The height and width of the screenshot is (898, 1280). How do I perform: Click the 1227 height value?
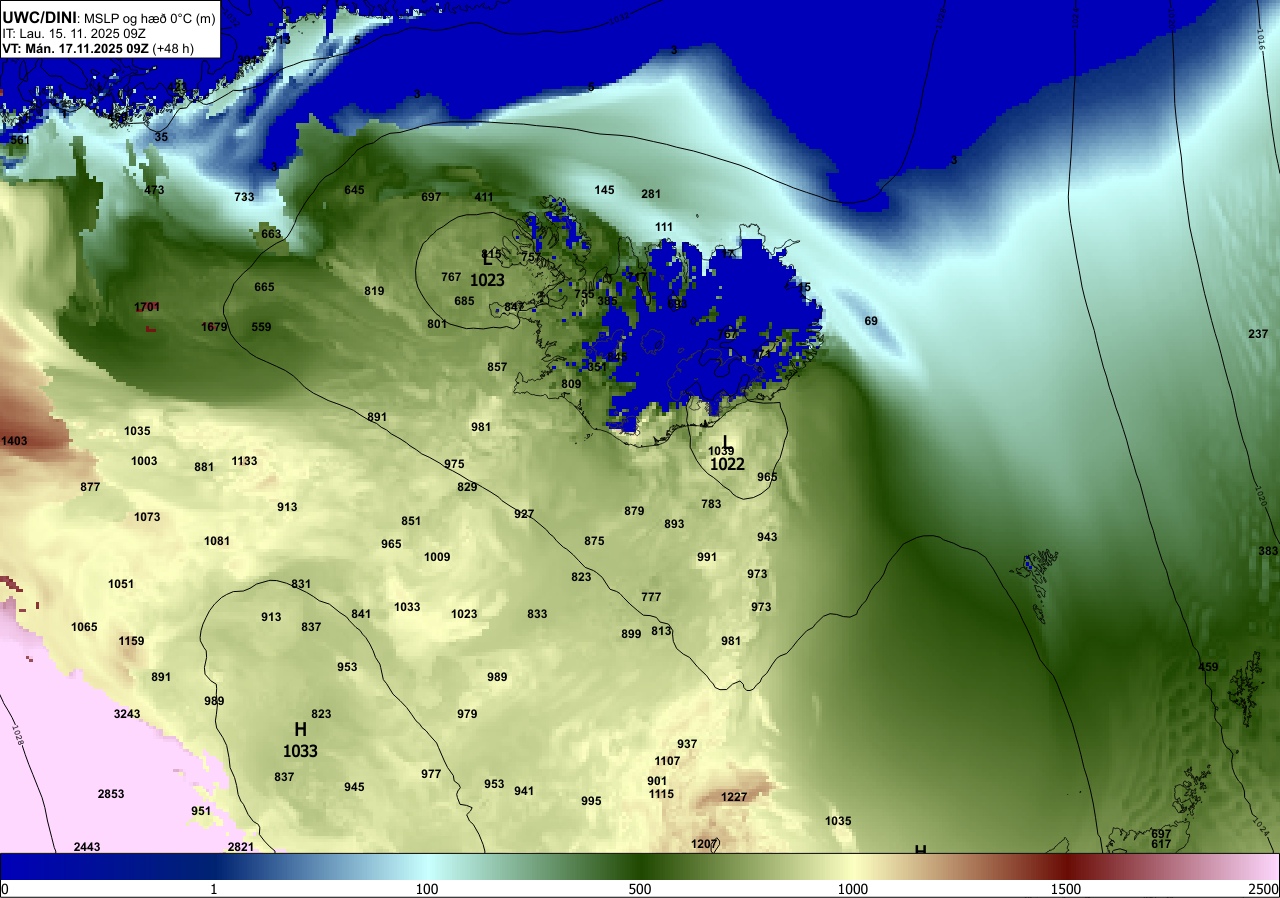(x=734, y=797)
